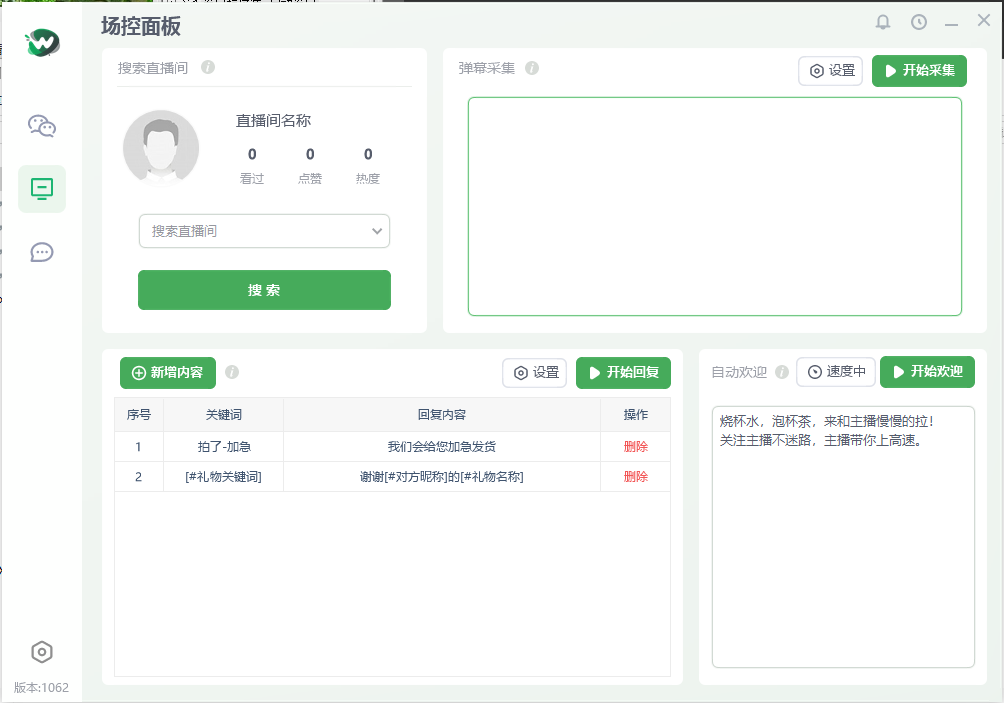
Task: Expand the 搜索直播间 dropdown
Action: (378, 231)
